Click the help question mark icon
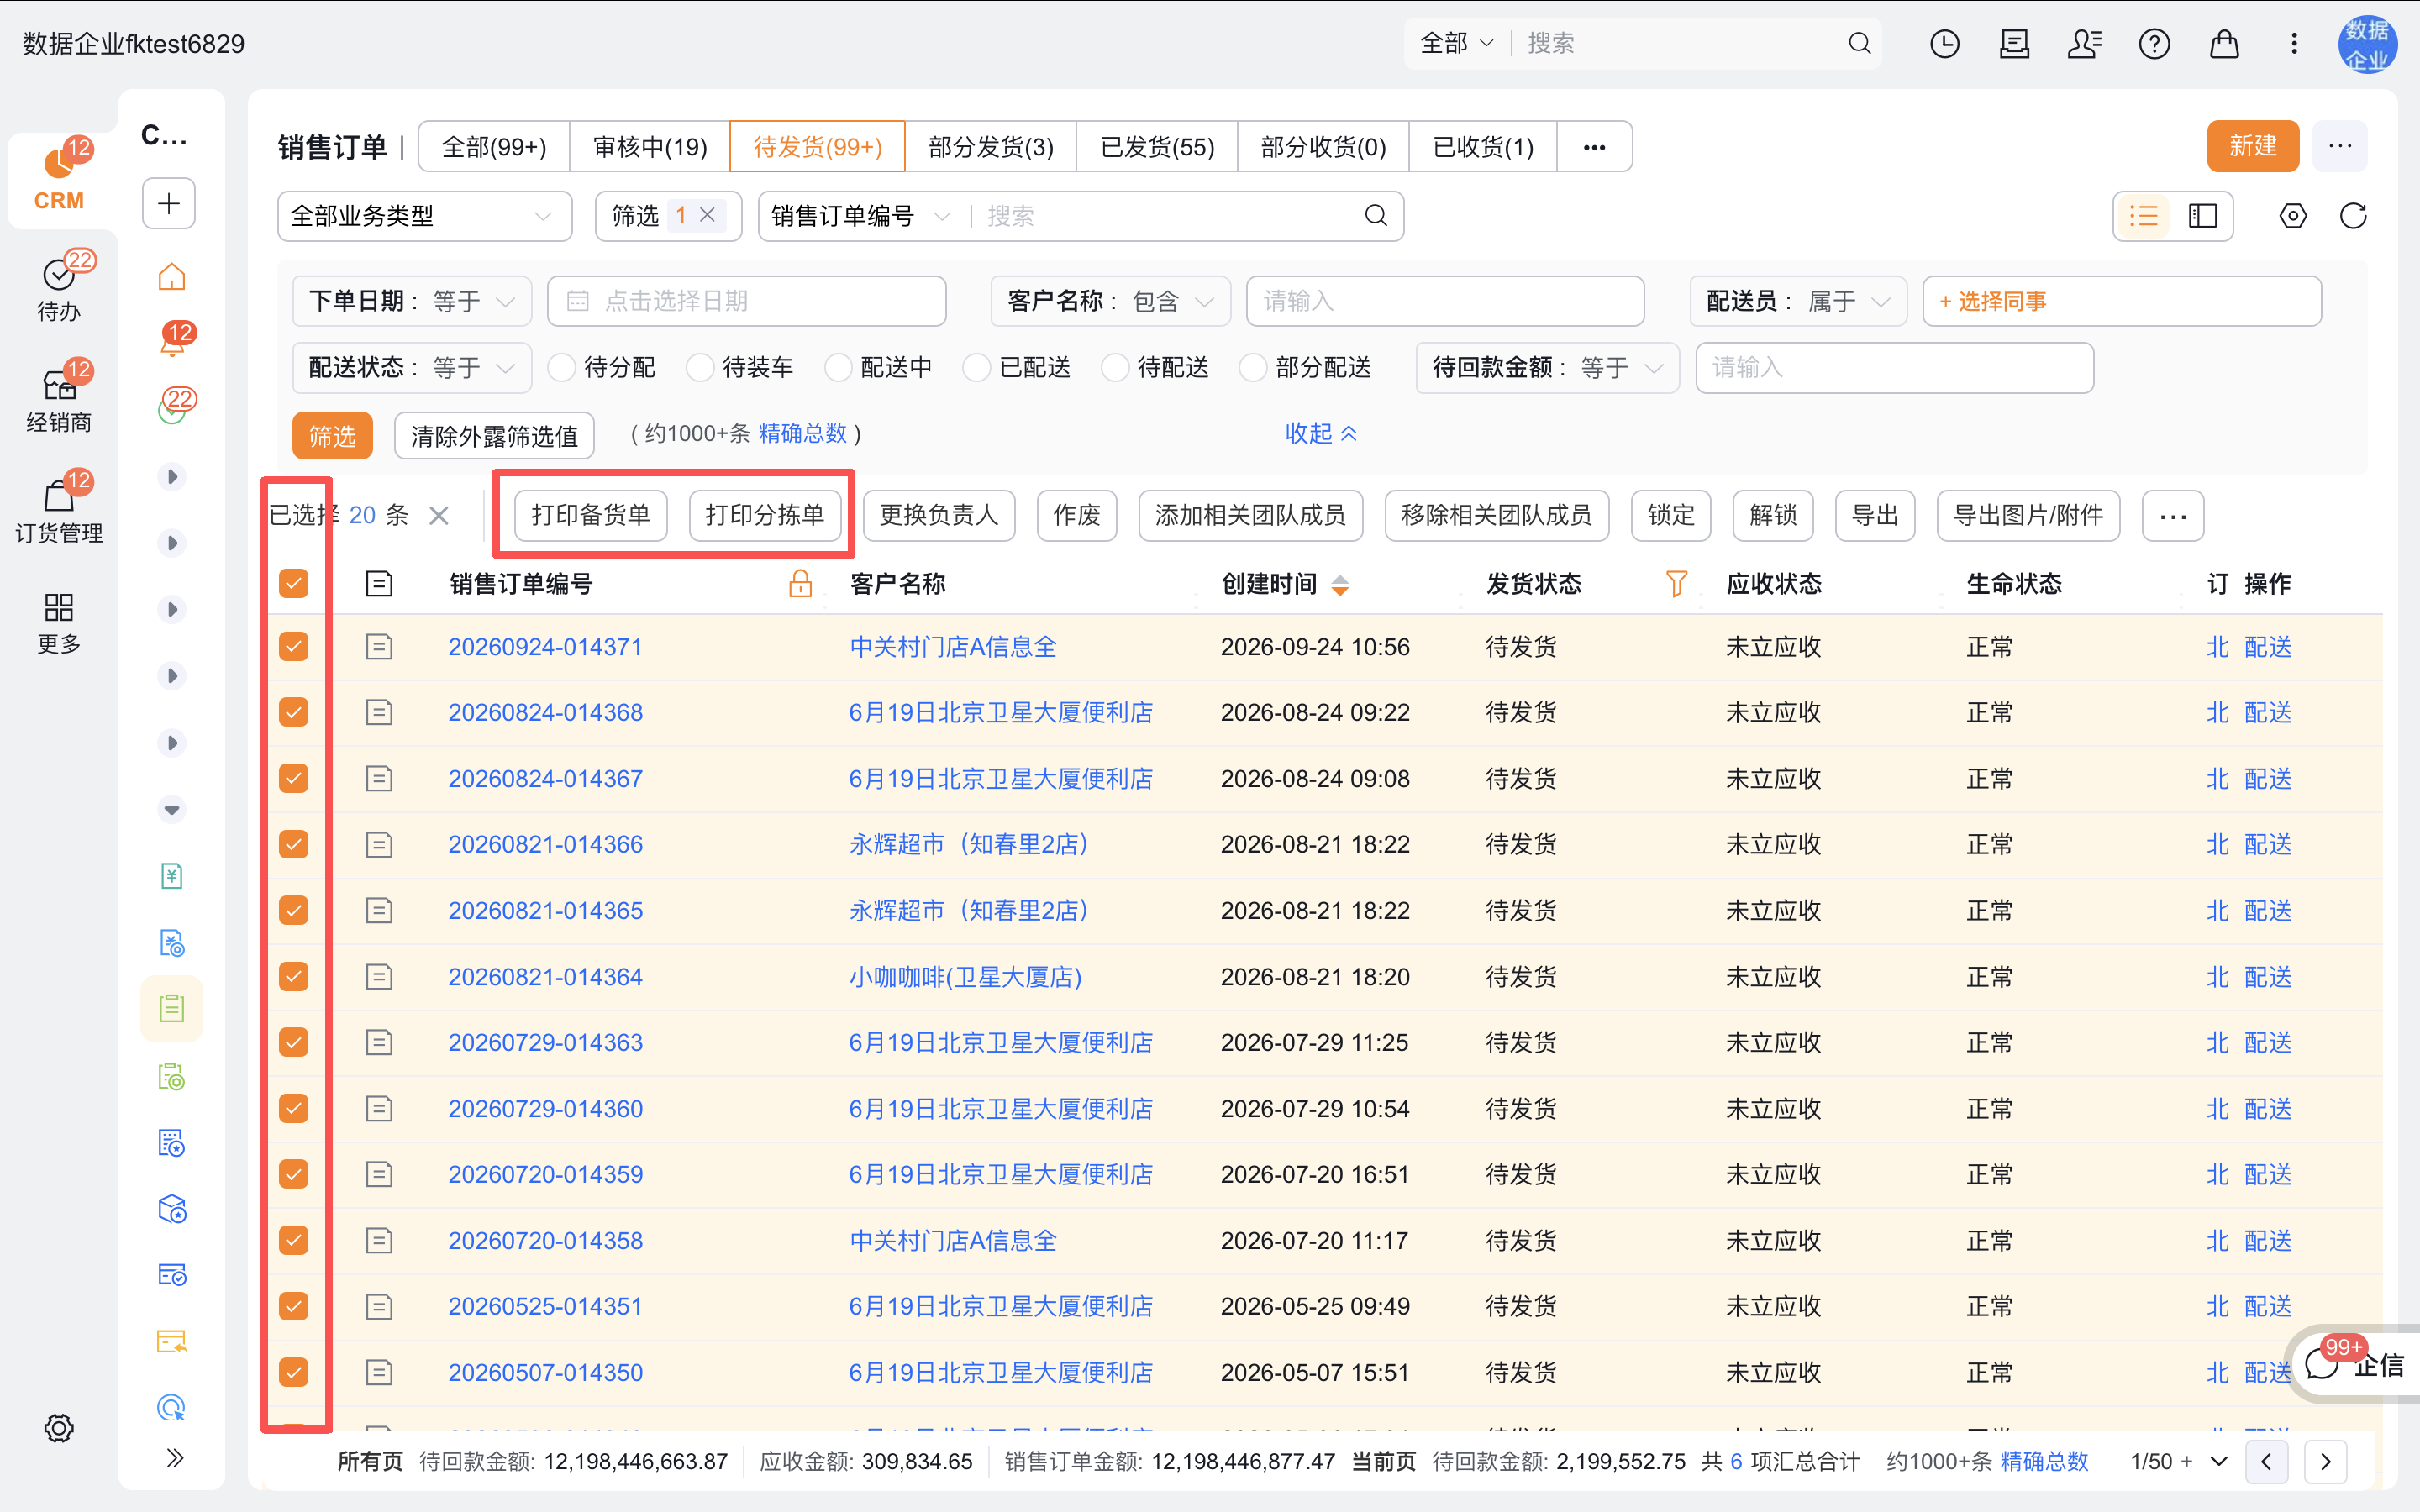 2154,44
